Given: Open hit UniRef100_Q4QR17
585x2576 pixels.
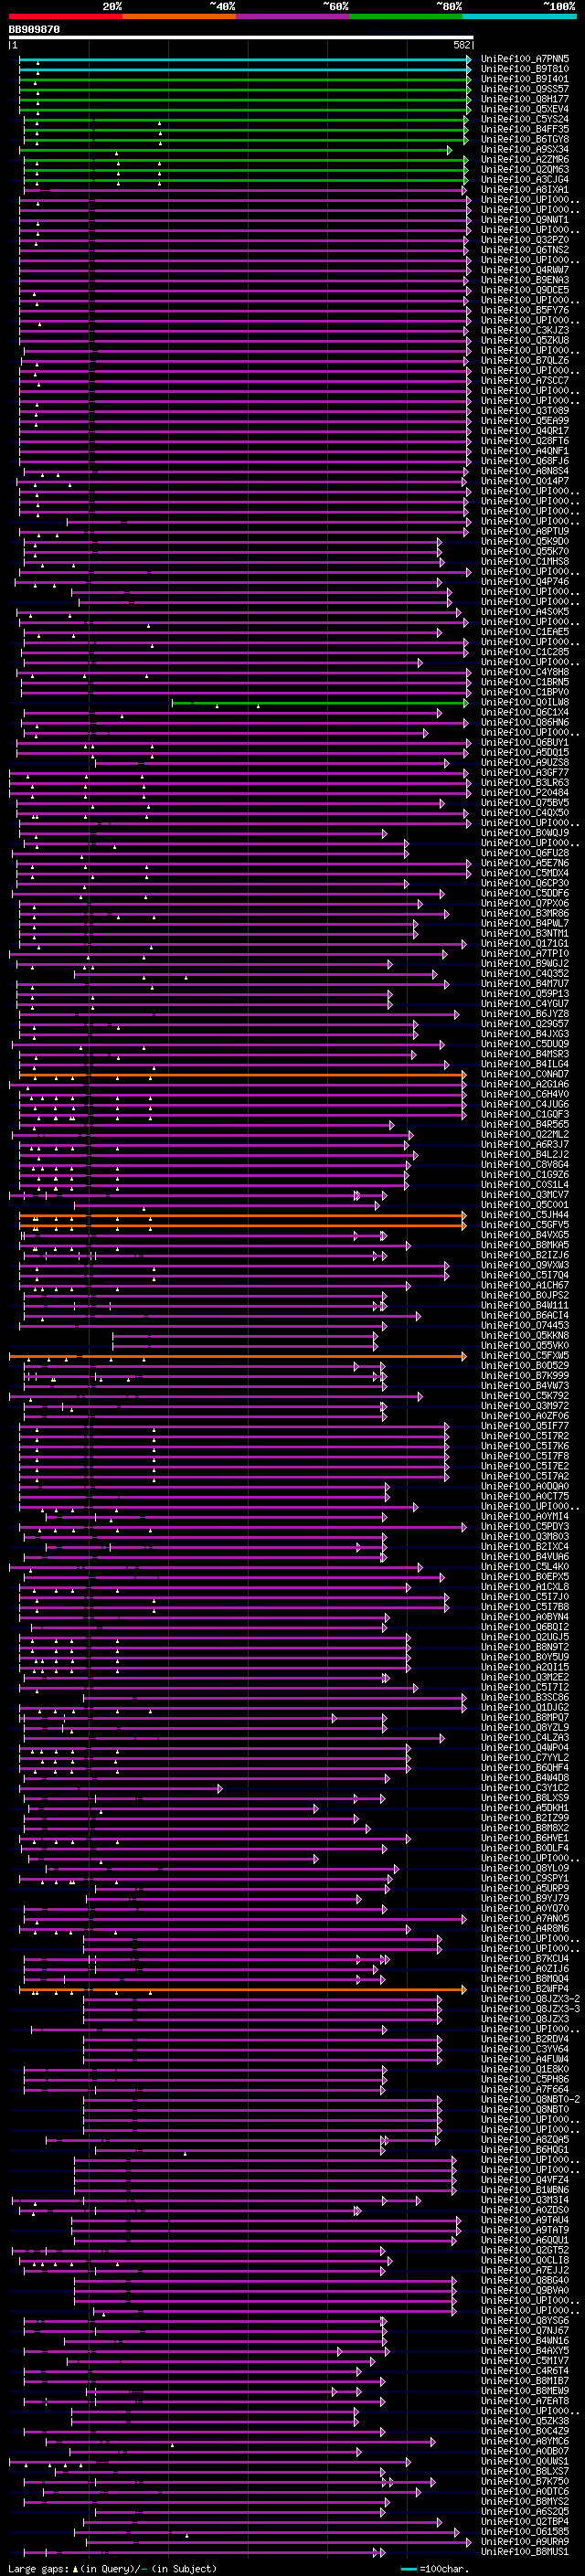Looking at the screenshot, I should coord(525,431).
